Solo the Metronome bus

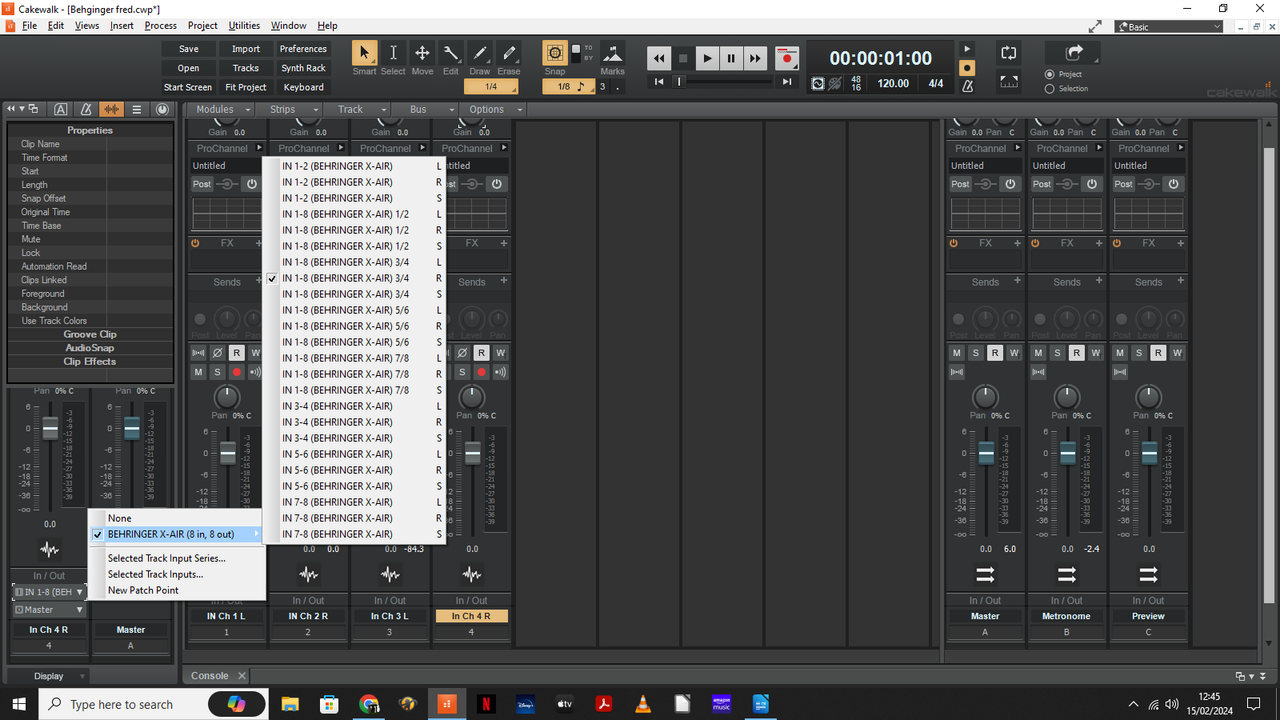[1058, 353]
